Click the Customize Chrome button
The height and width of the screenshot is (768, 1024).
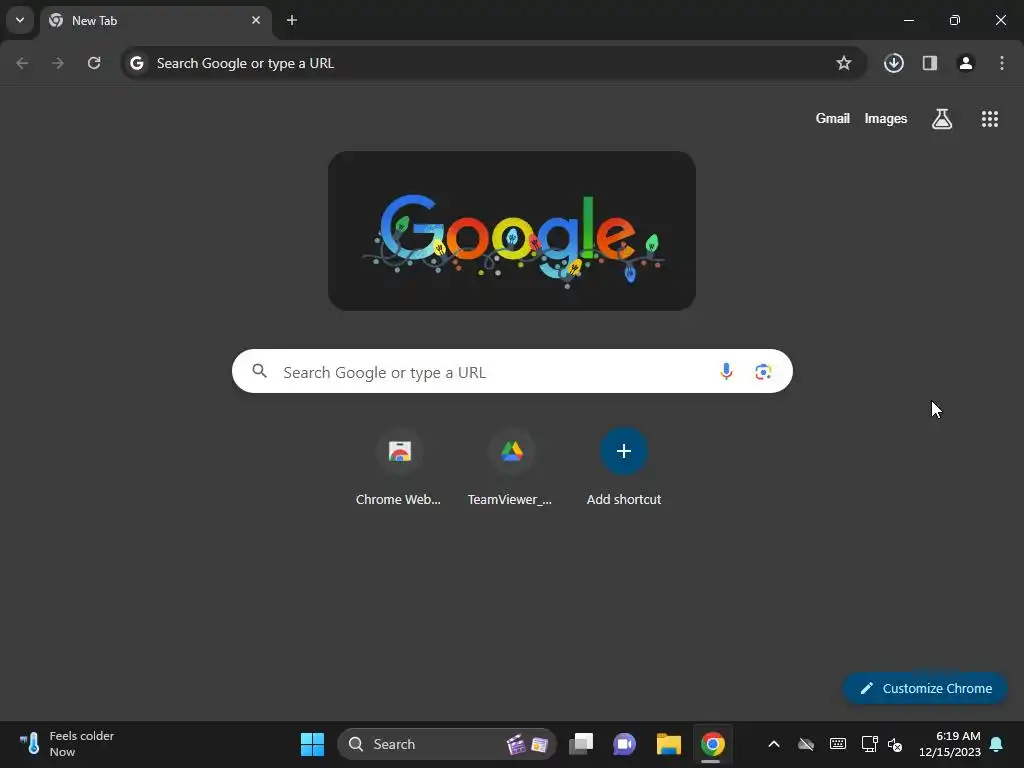925,688
